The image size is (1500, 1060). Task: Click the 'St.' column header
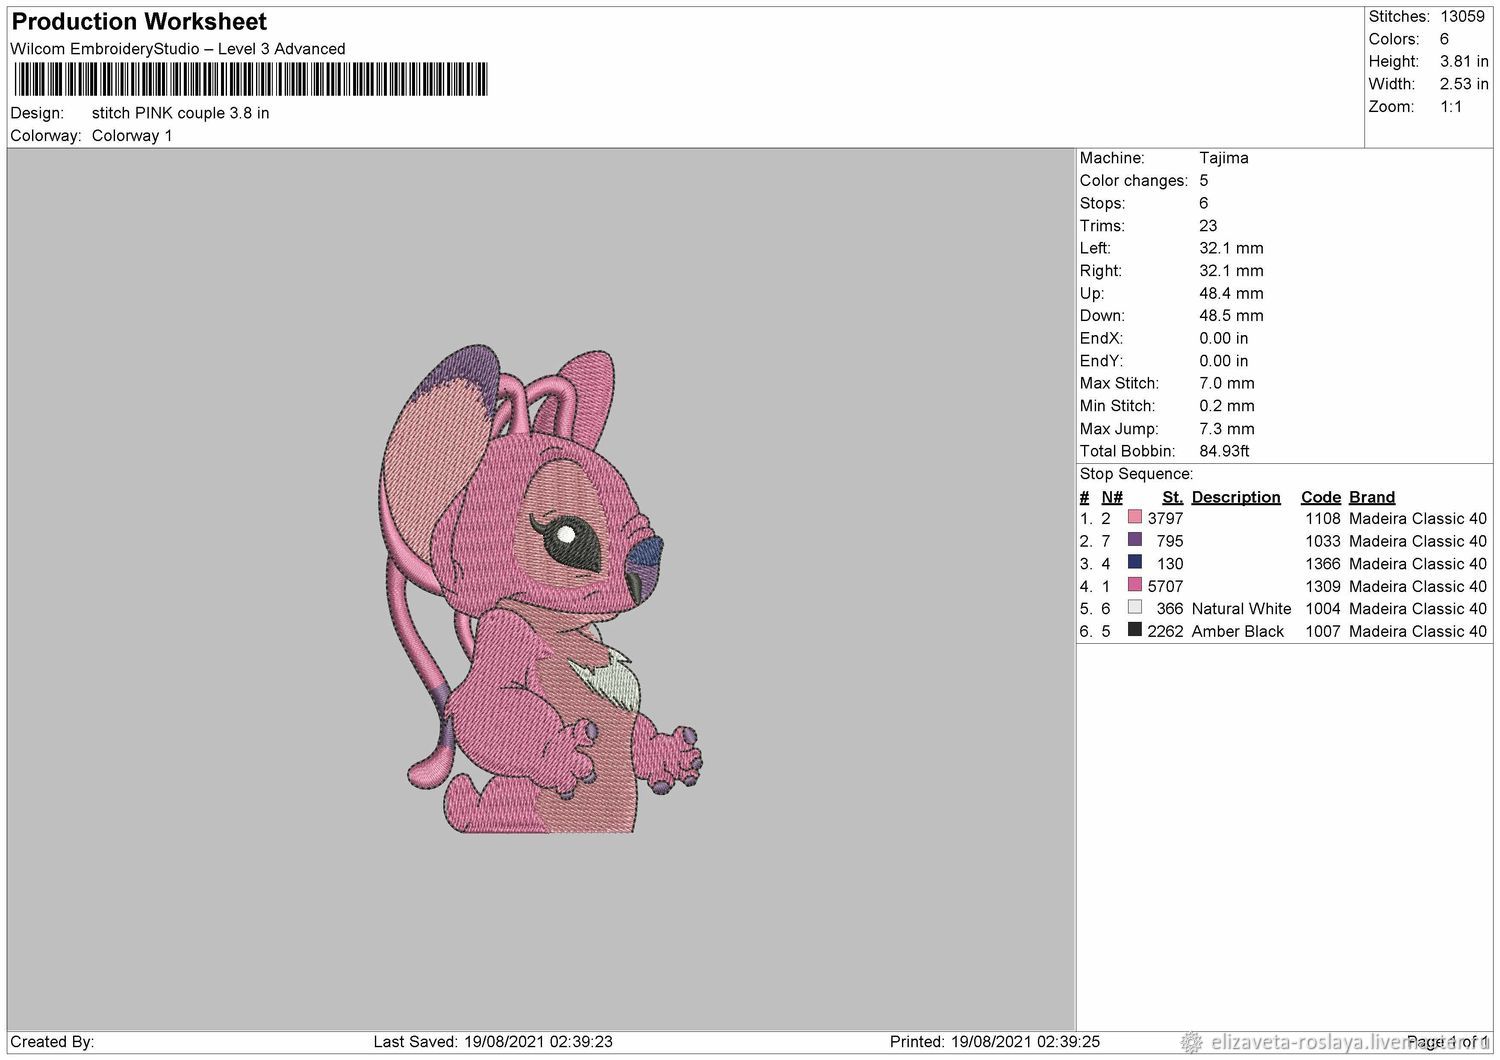(1173, 497)
